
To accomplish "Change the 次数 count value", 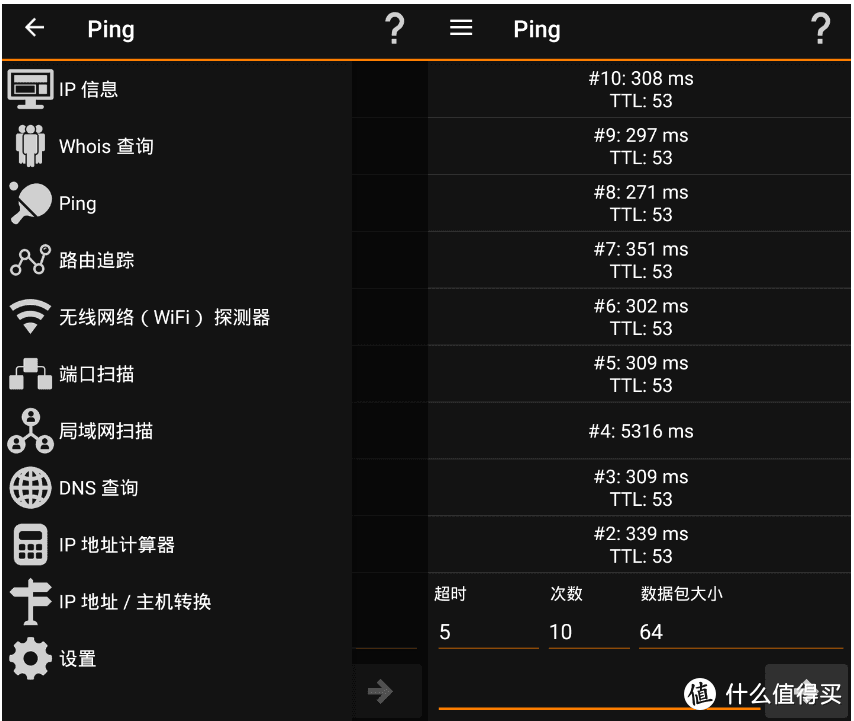I will [589, 632].
